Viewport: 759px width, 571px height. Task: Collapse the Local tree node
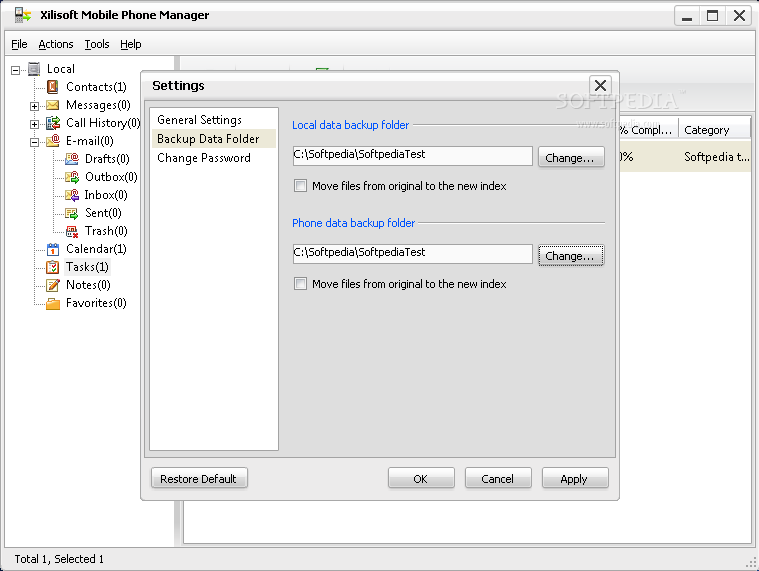point(15,70)
